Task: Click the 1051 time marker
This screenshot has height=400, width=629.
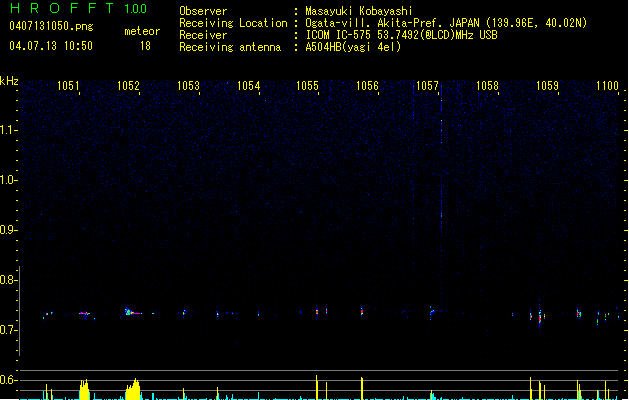Action: click(x=68, y=86)
